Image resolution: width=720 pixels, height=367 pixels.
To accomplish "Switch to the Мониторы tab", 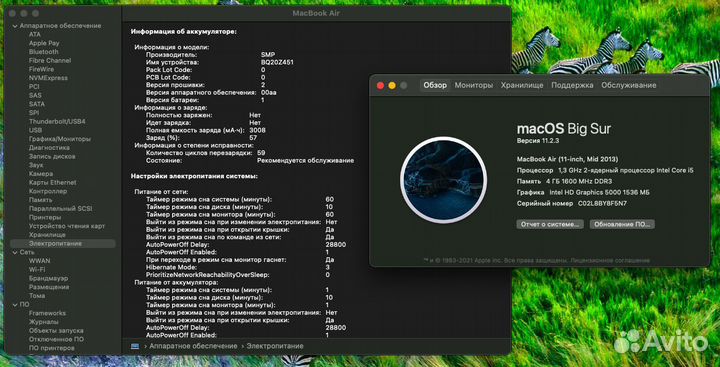I will tap(474, 85).
